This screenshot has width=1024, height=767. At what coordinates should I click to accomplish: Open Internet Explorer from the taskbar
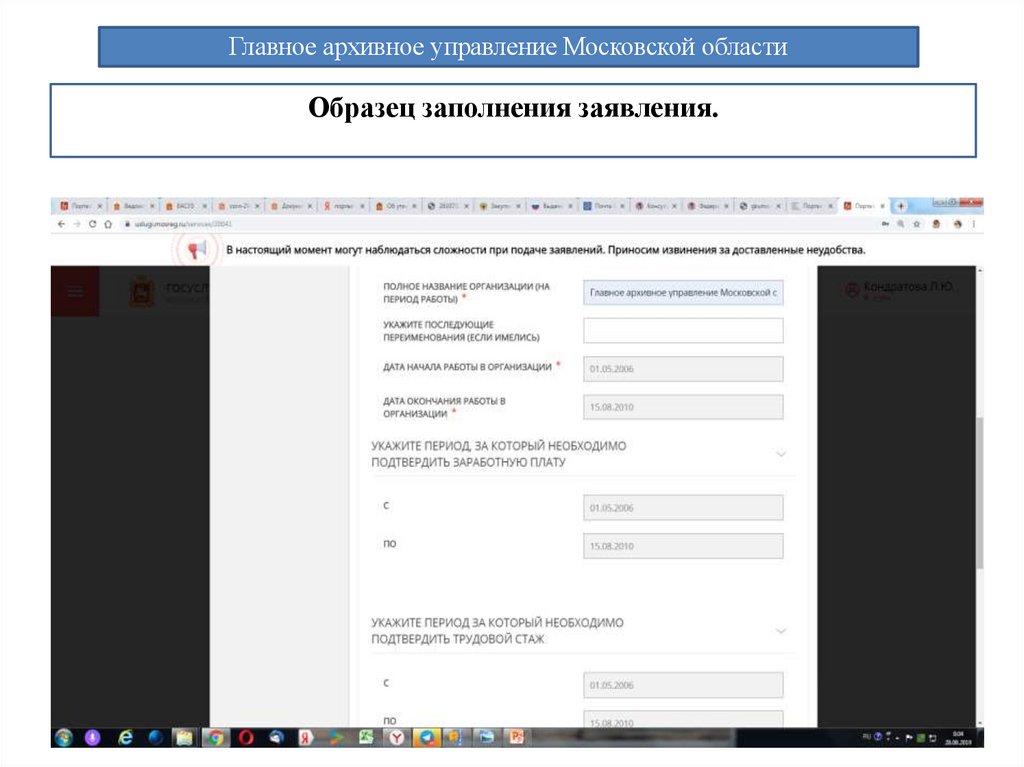pyautogui.click(x=125, y=738)
